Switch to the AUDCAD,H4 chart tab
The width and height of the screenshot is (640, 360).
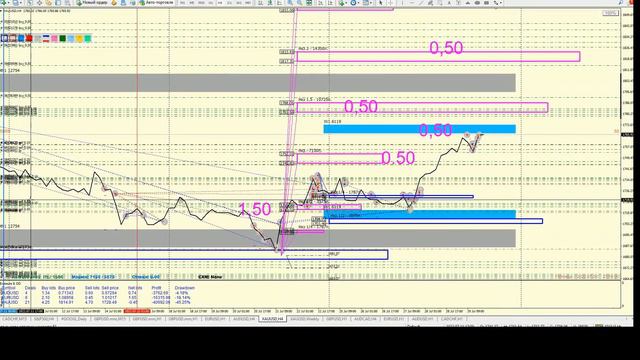point(365,318)
